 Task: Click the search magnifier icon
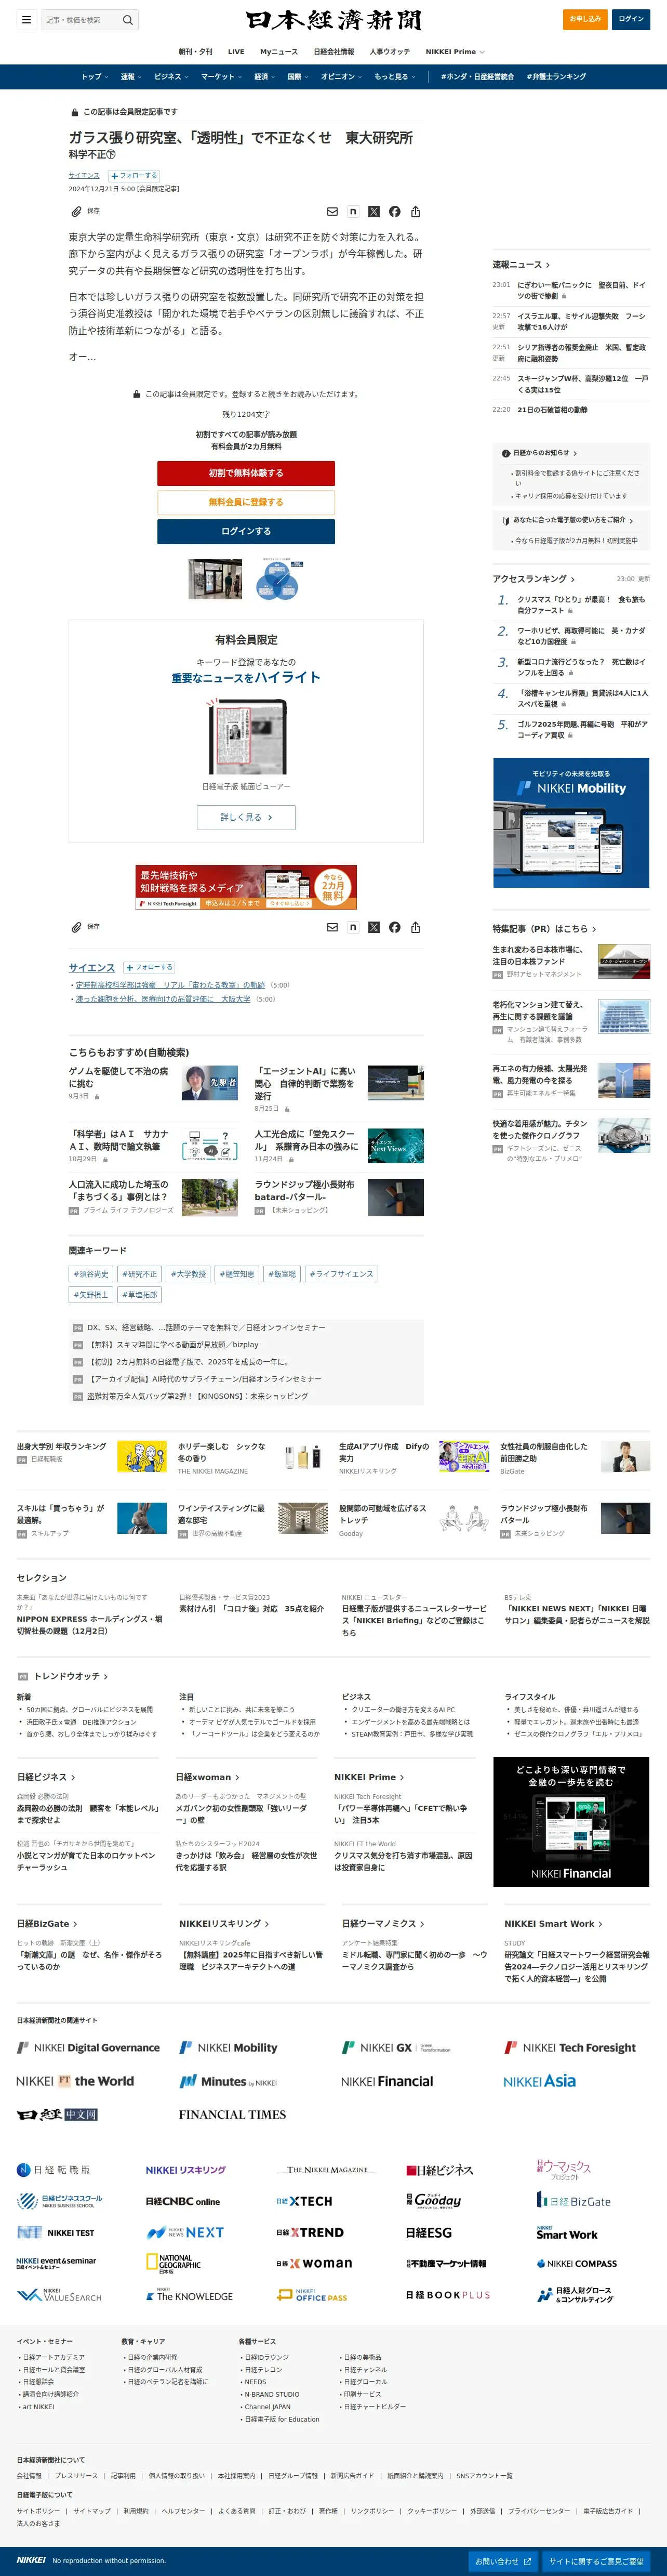point(127,20)
